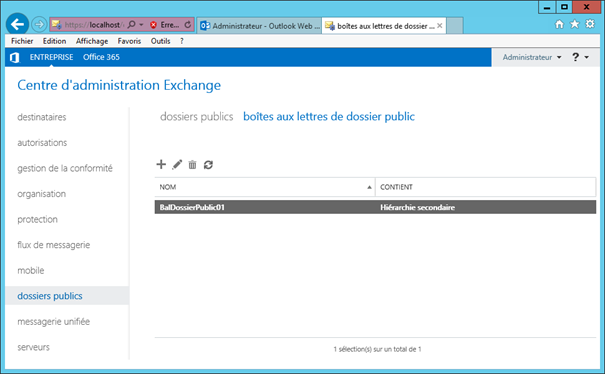Click the refresh list icon

click(x=208, y=165)
